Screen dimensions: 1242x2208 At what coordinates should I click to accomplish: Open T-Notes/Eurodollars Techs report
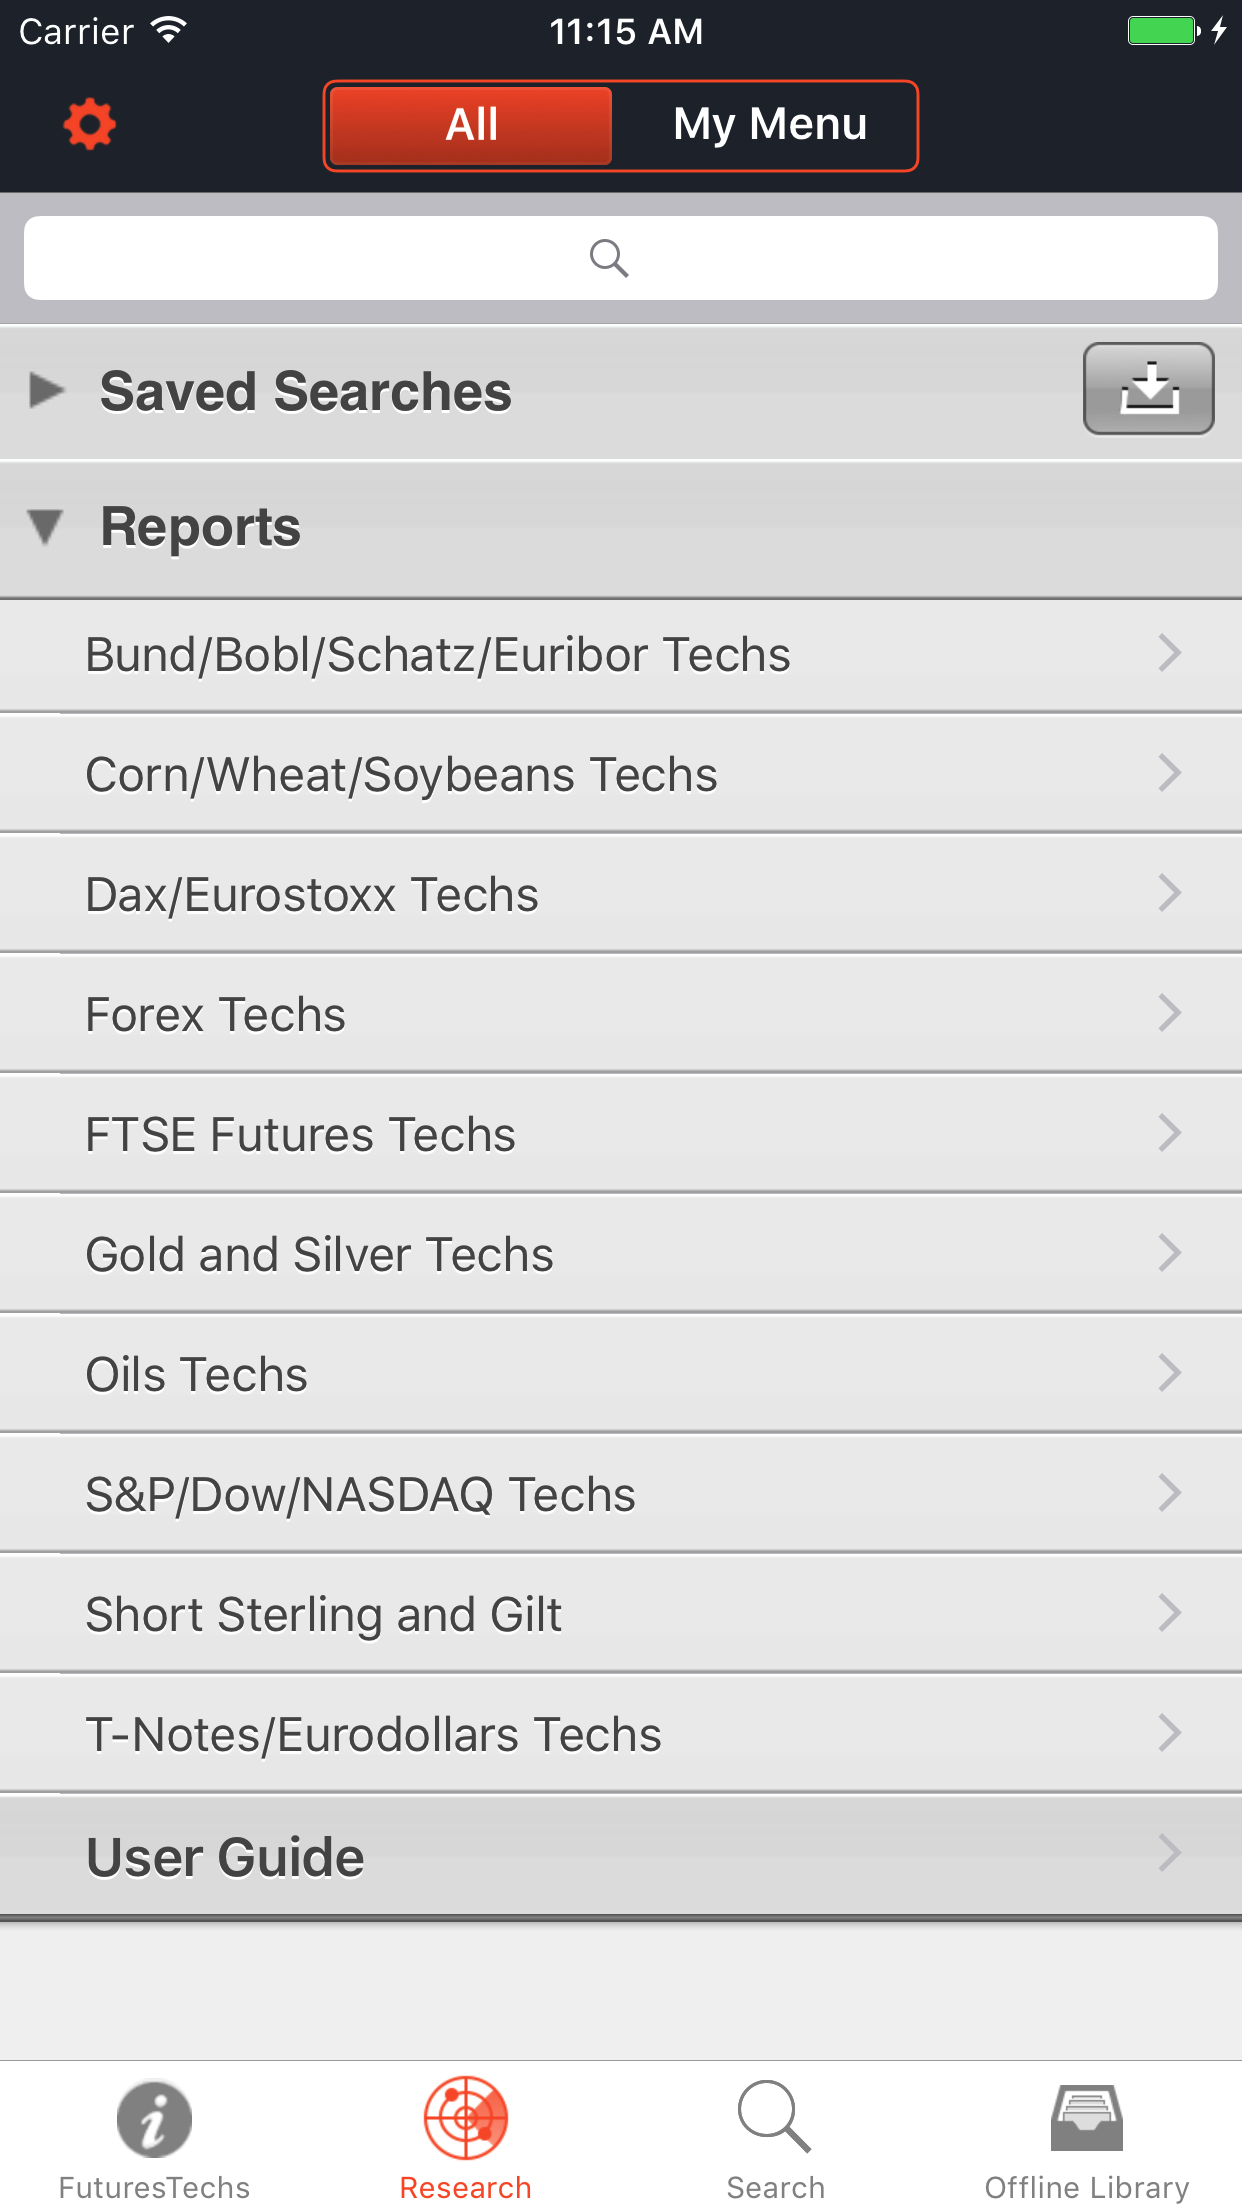pyautogui.click(x=621, y=1734)
